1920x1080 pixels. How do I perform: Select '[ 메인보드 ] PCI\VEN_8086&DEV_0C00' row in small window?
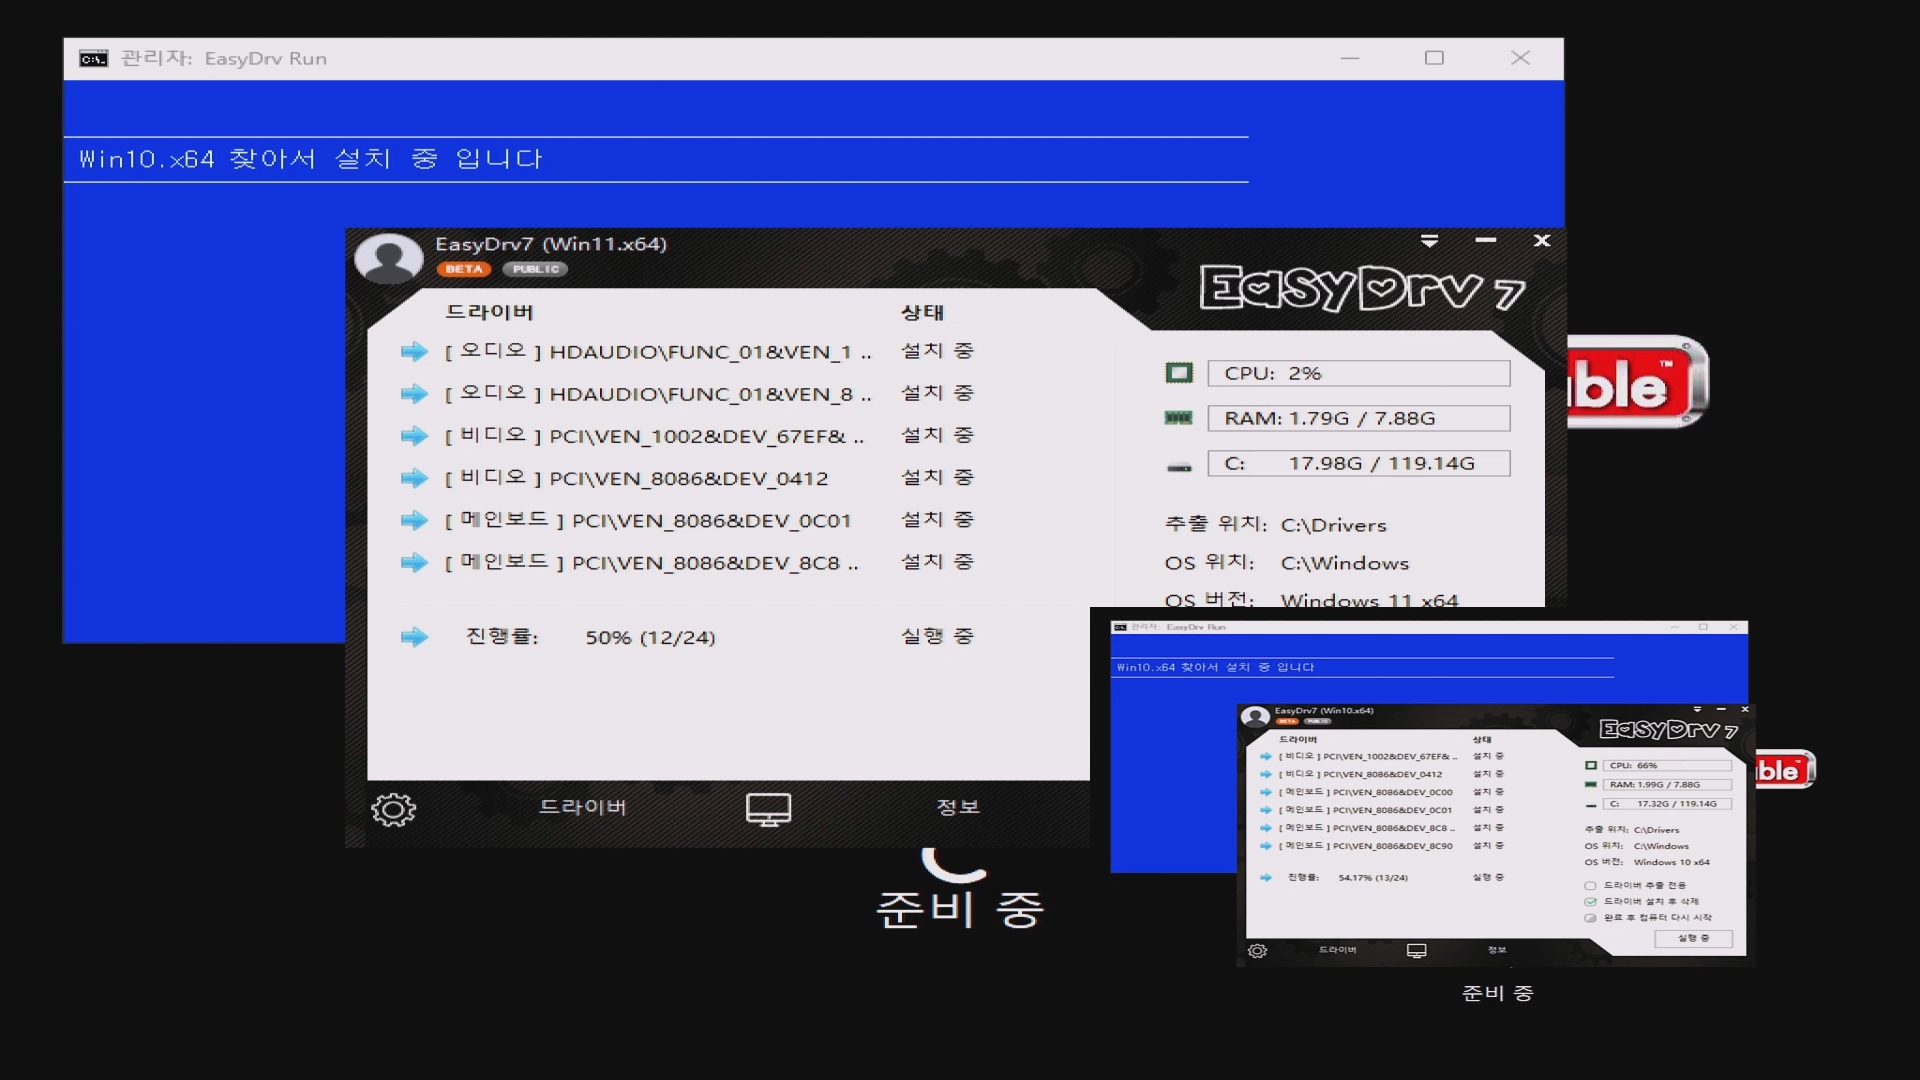[1365, 792]
